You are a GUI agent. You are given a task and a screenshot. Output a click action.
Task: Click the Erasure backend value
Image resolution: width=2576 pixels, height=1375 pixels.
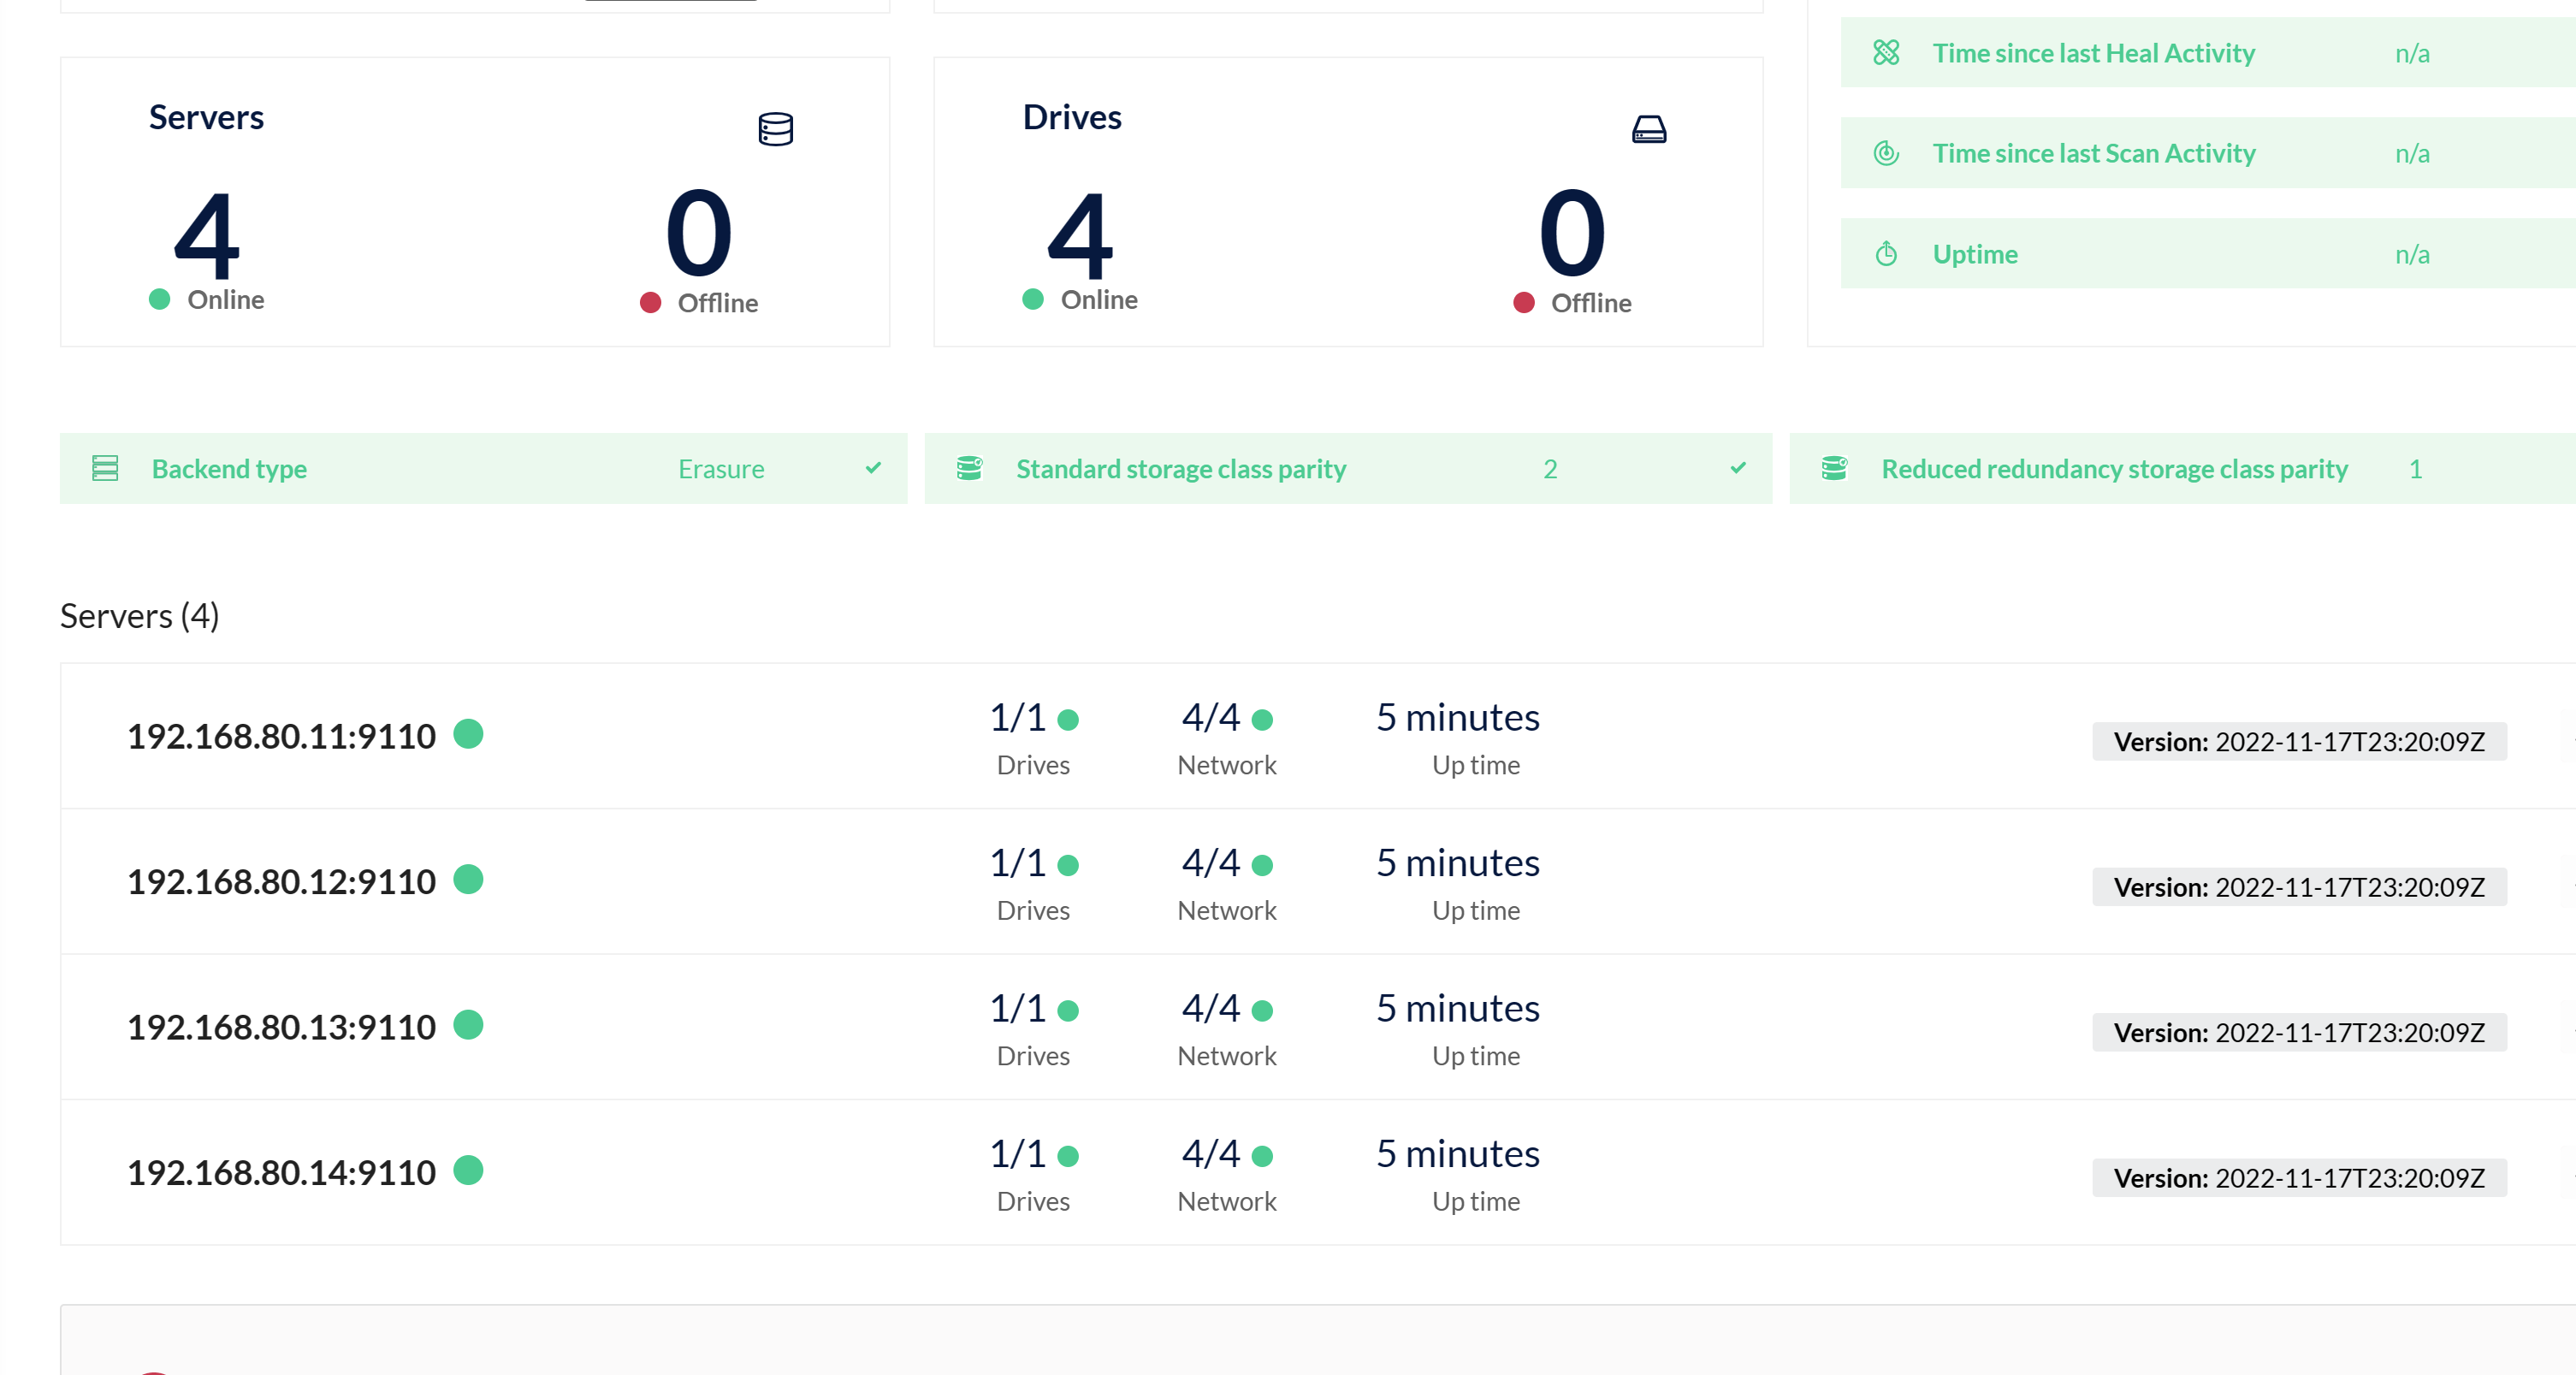[721, 469]
